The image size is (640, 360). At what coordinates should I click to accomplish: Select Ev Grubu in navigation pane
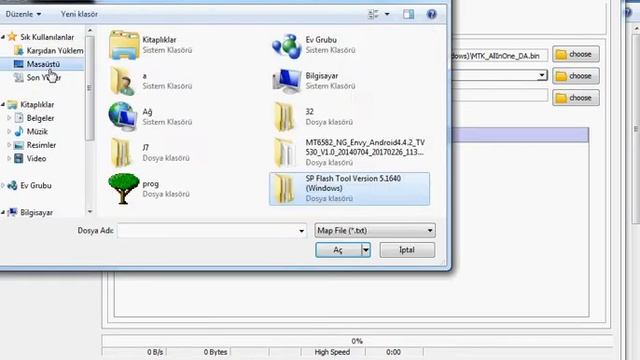pyautogui.click(x=30, y=185)
